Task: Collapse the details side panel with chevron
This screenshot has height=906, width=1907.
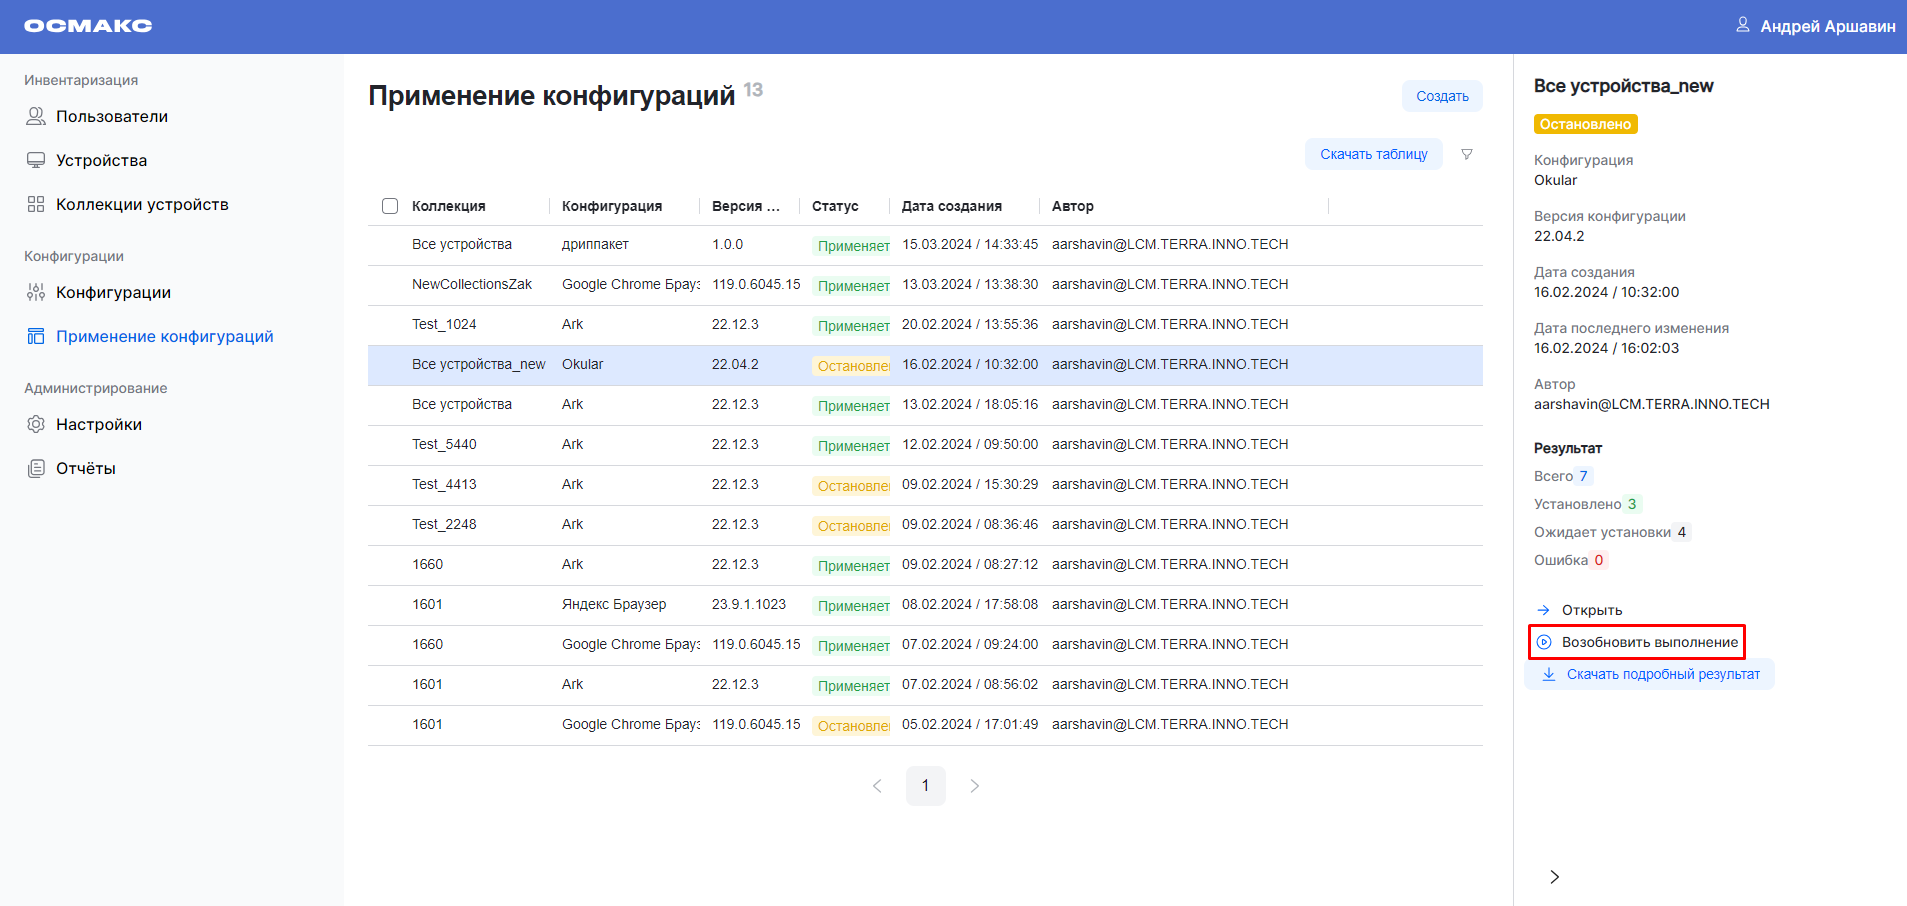Action: click(1554, 877)
